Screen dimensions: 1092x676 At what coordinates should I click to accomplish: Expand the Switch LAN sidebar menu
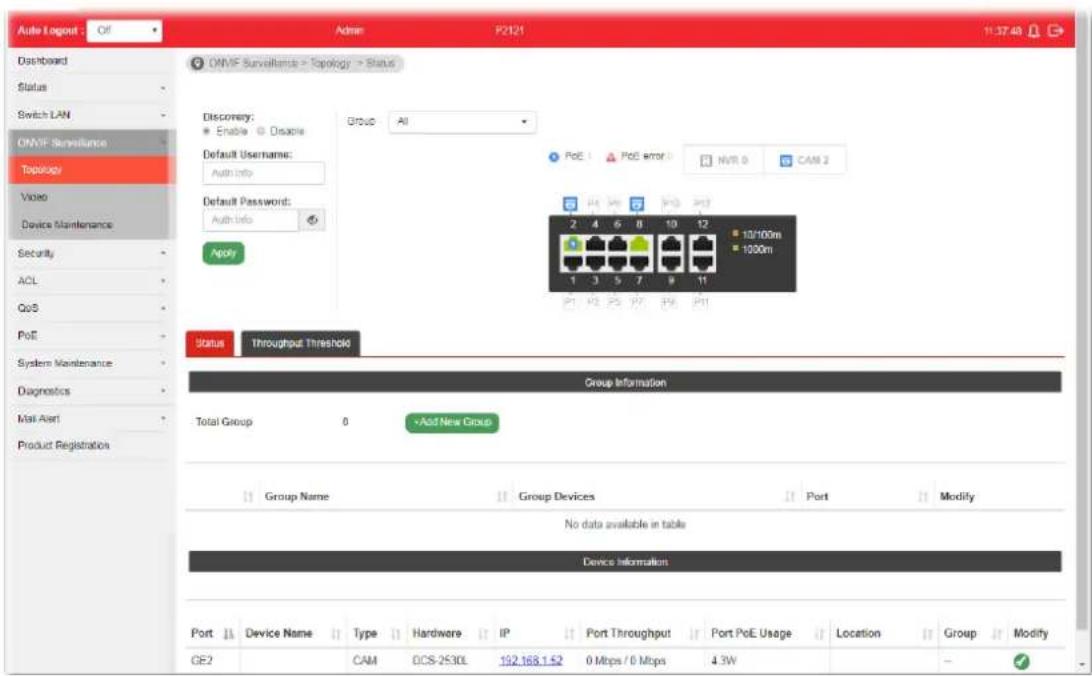[x=91, y=115]
